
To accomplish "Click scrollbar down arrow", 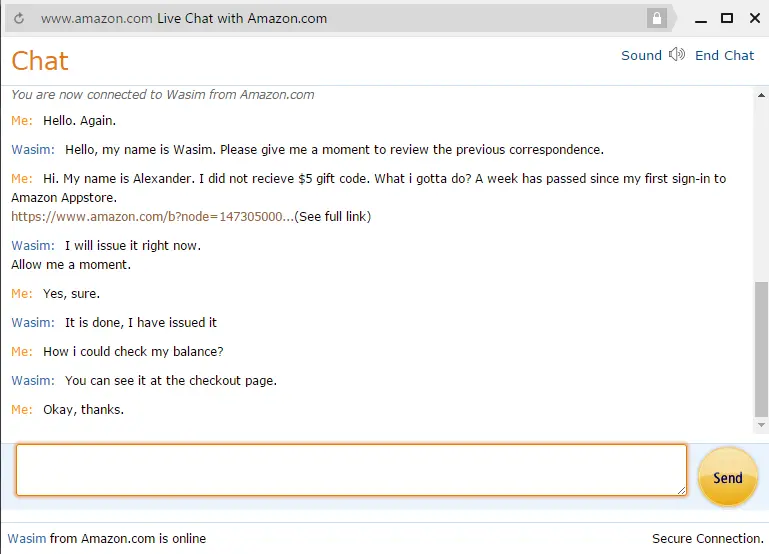I will 761,425.
